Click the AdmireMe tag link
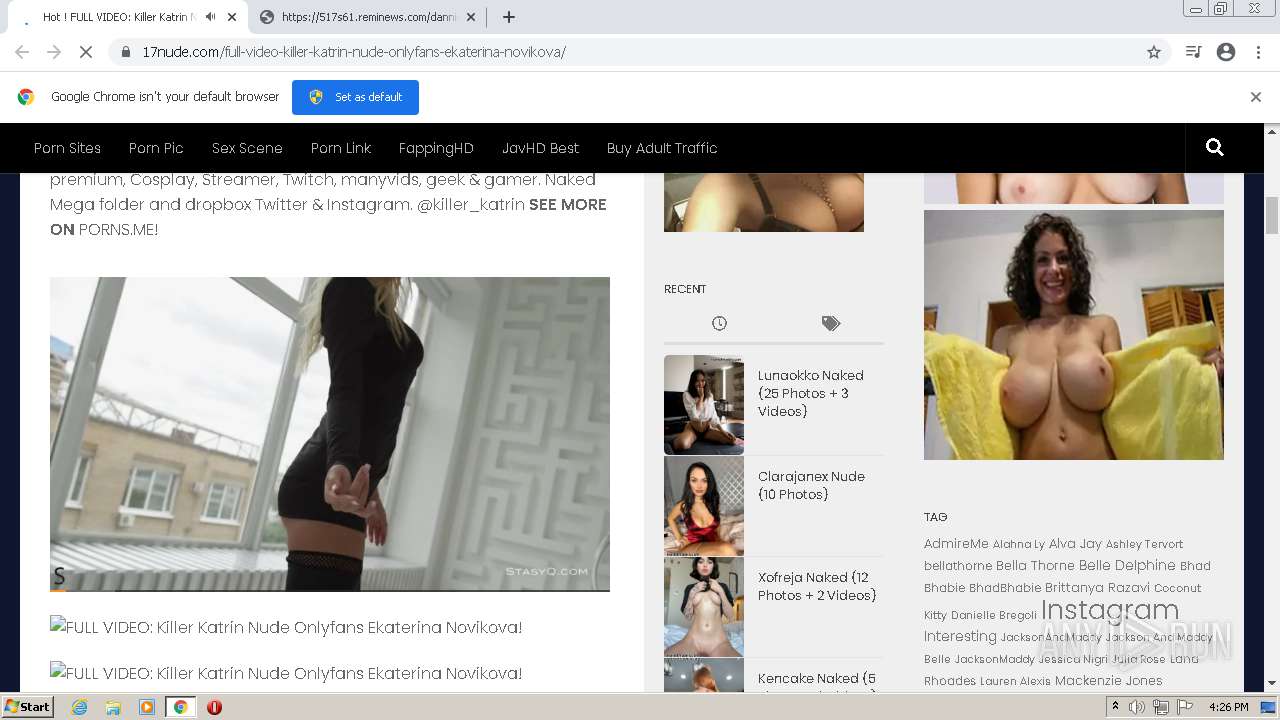 click(956, 544)
